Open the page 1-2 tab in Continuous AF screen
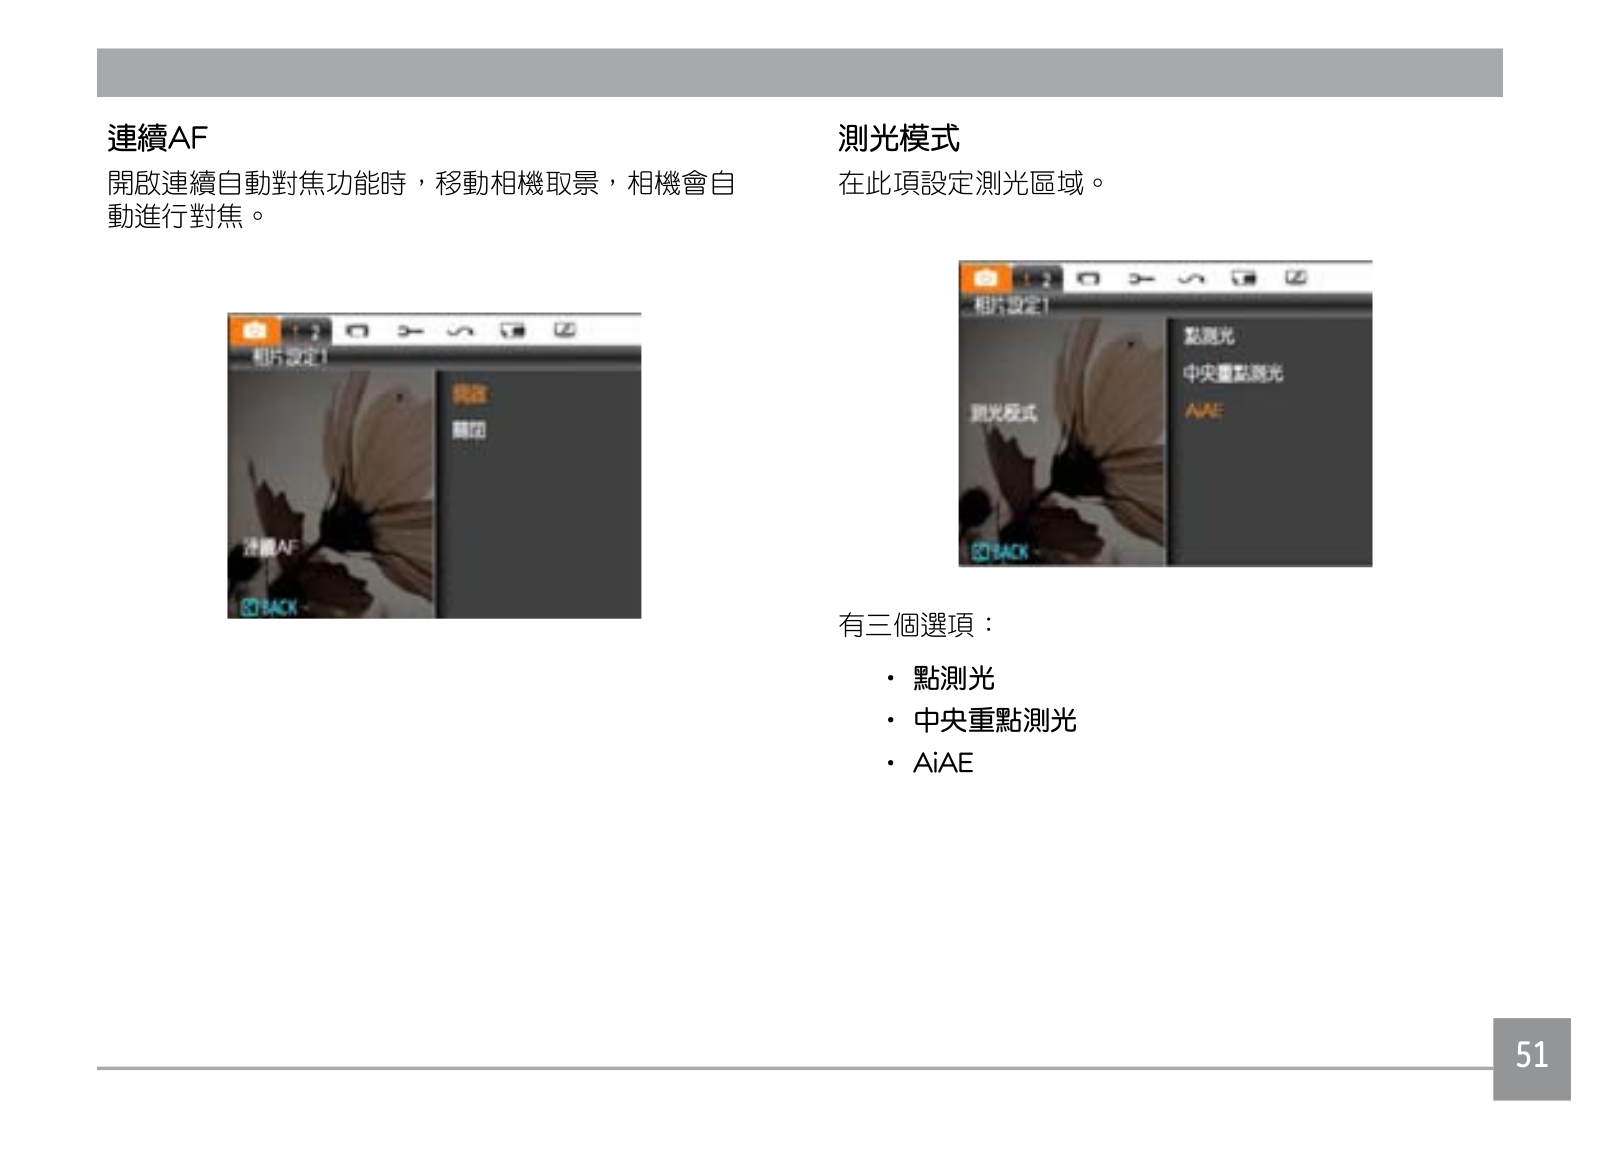Image resolution: width=1600 pixels, height=1164 pixels. (306, 331)
